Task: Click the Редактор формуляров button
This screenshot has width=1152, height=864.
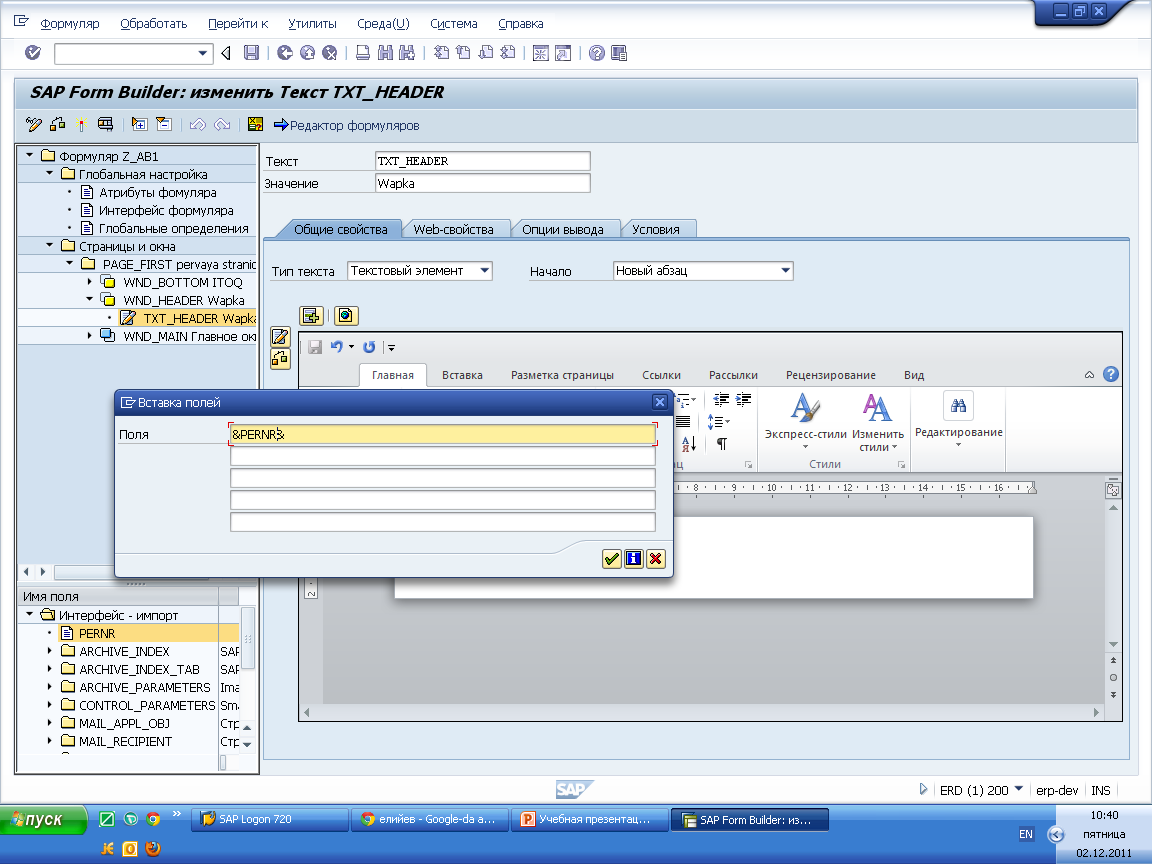Action: coord(347,125)
